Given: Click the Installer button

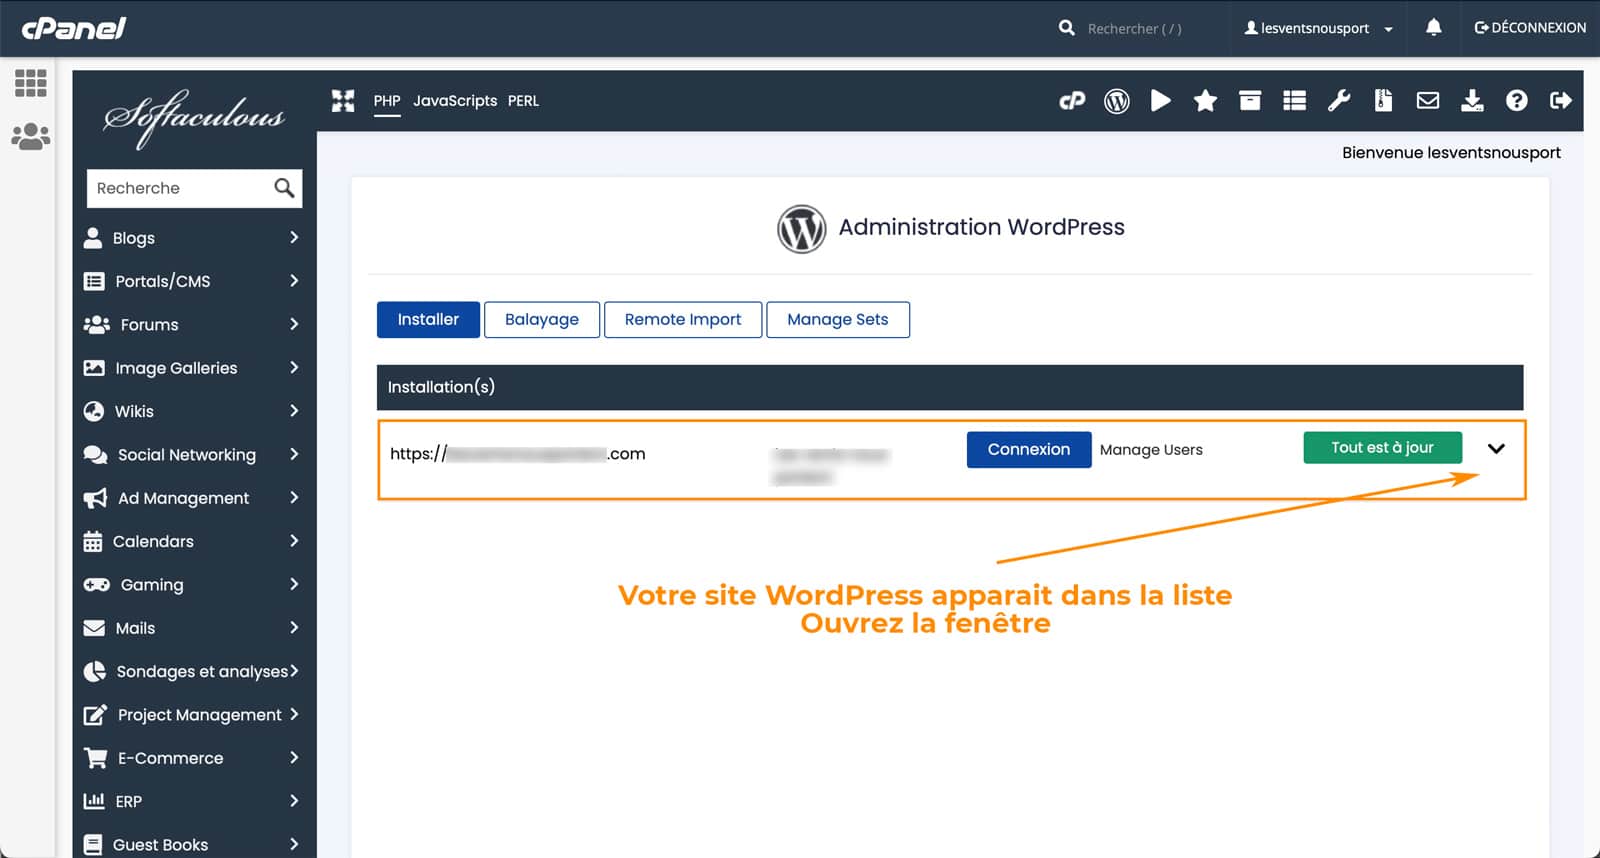Looking at the screenshot, I should point(428,320).
